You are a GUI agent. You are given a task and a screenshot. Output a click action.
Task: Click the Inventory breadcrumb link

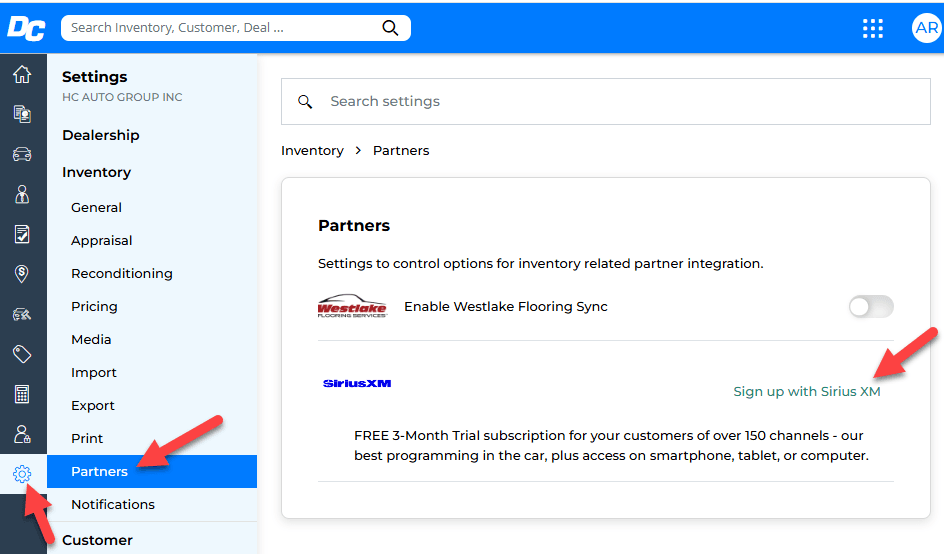(312, 150)
